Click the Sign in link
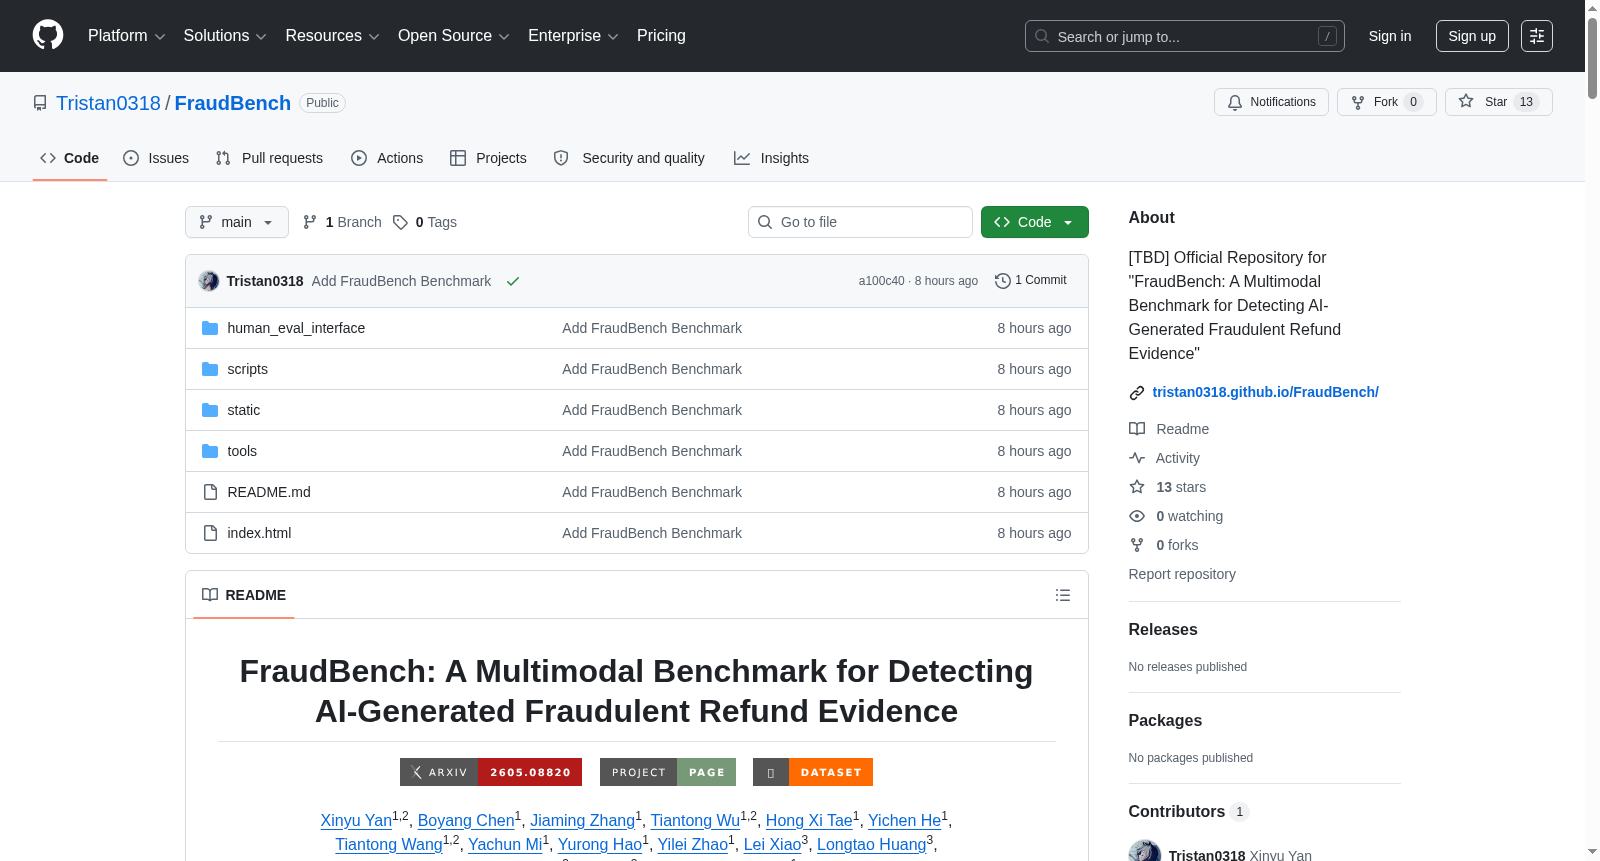The image size is (1600, 861). click(1390, 36)
